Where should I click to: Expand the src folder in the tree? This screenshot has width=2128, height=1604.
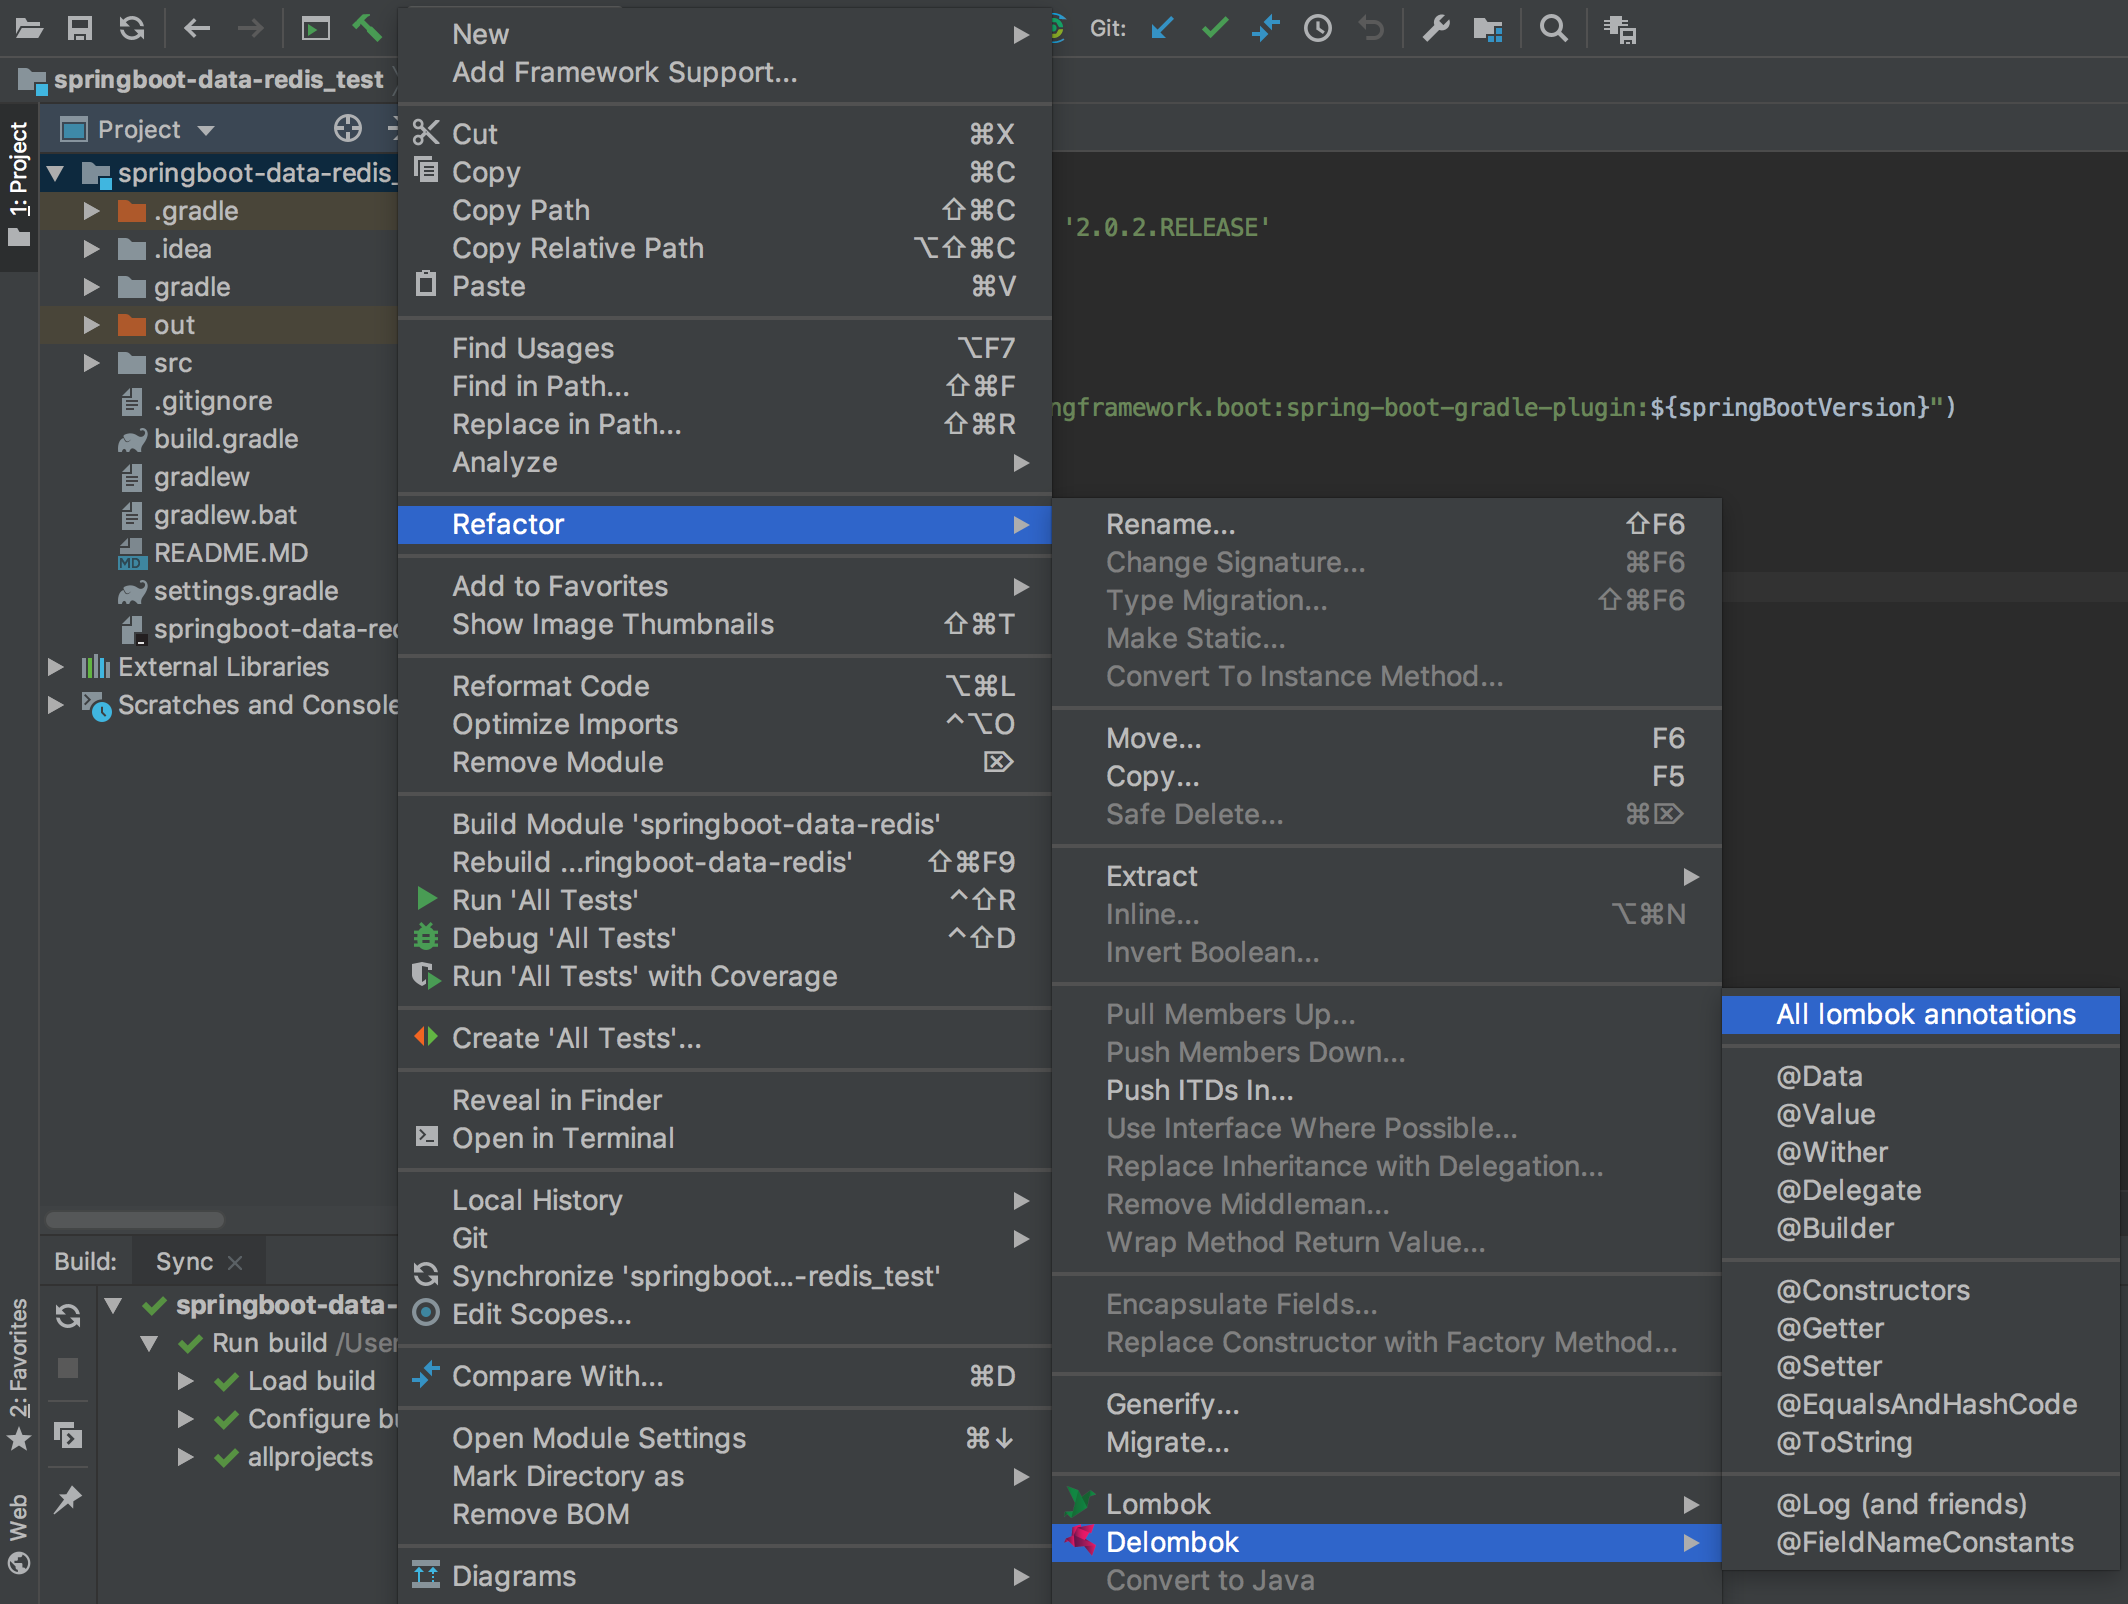point(91,363)
